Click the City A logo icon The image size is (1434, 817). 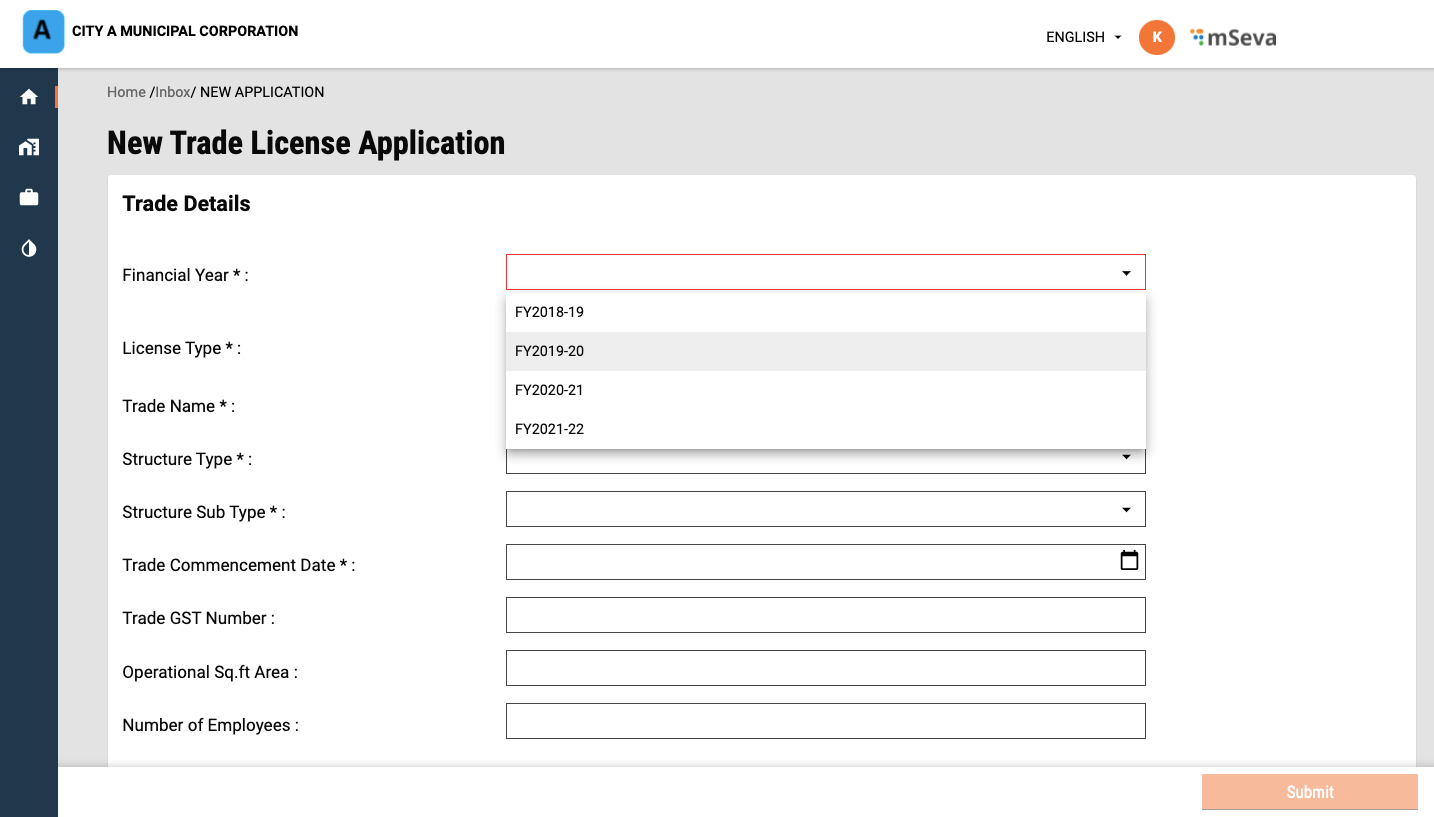coord(43,32)
